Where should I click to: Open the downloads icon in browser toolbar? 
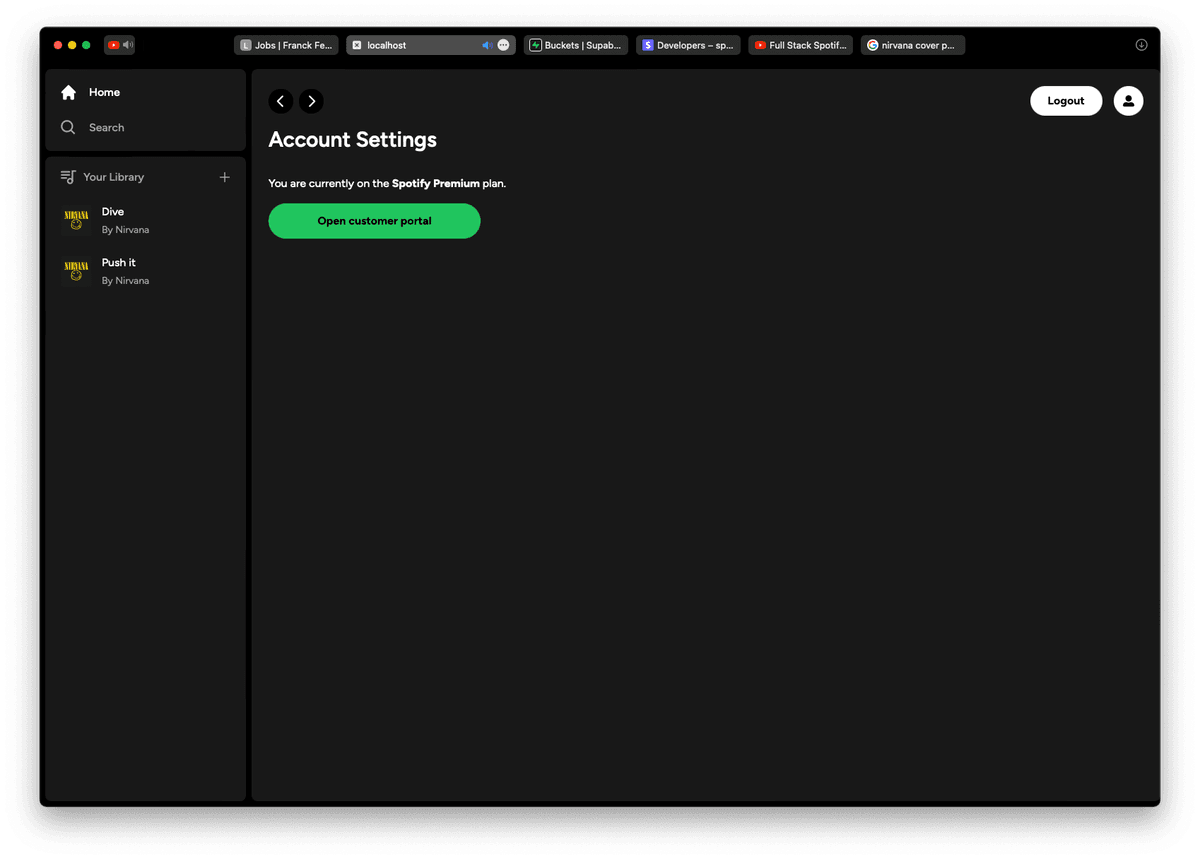click(1141, 45)
